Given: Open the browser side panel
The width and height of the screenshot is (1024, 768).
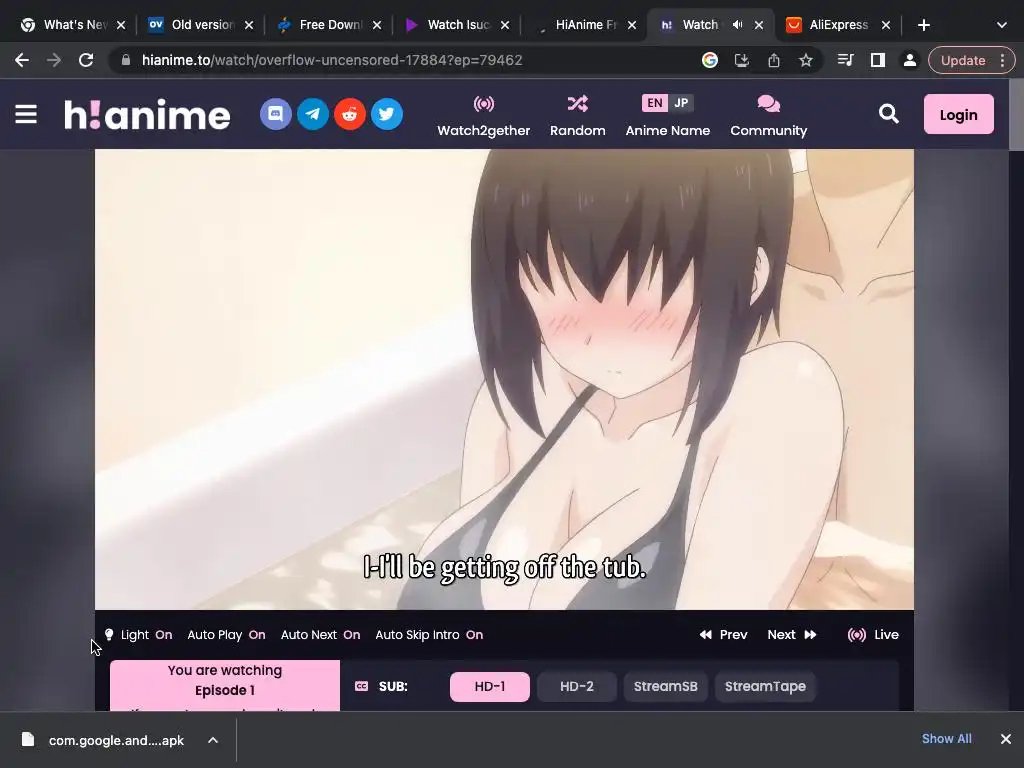Looking at the screenshot, I should pos(878,60).
